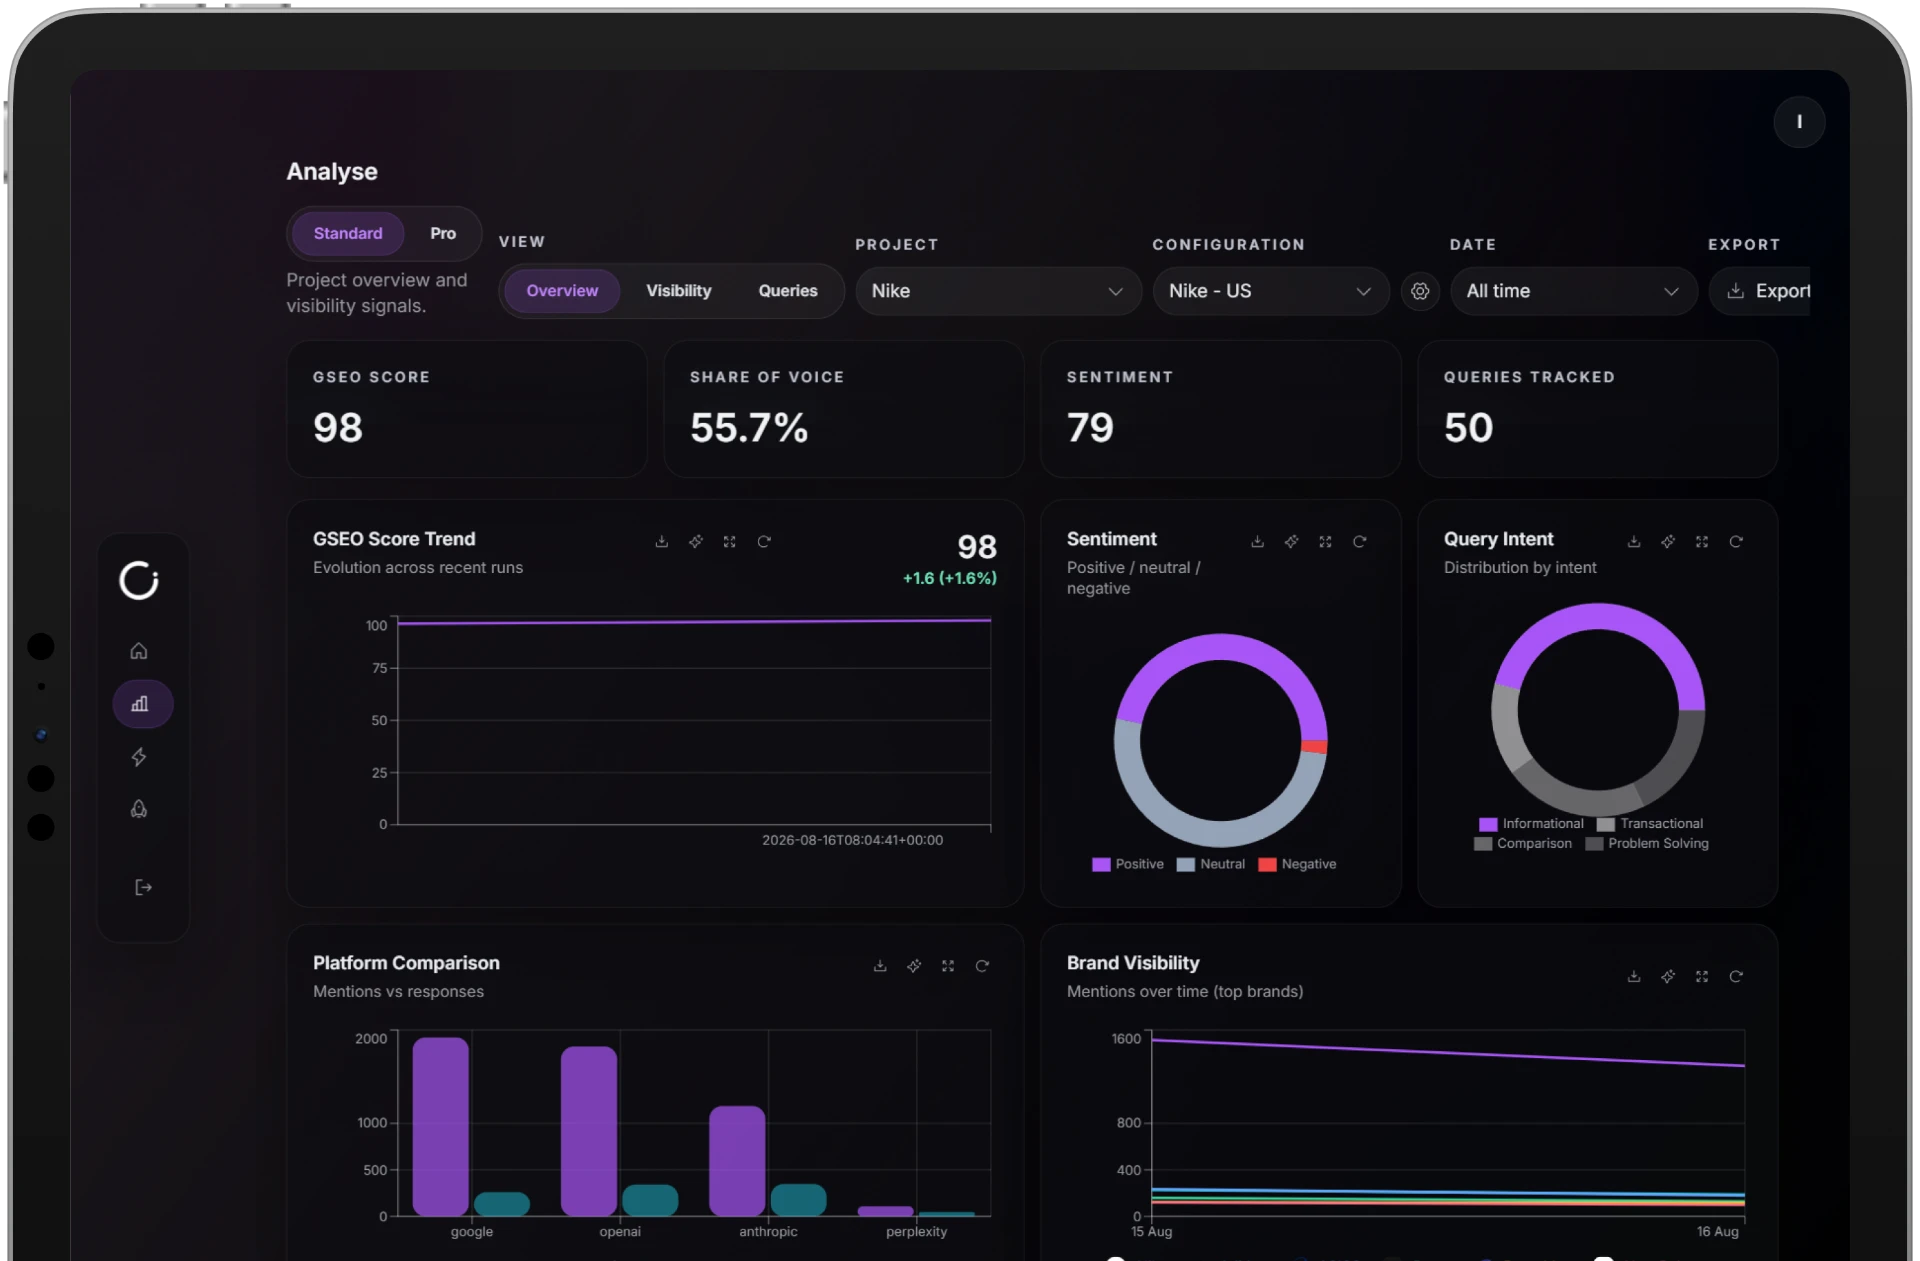Screen dimensions: 1920x1261
Task: Toggle the Positive legend entry
Action: click(x=1128, y=864)
